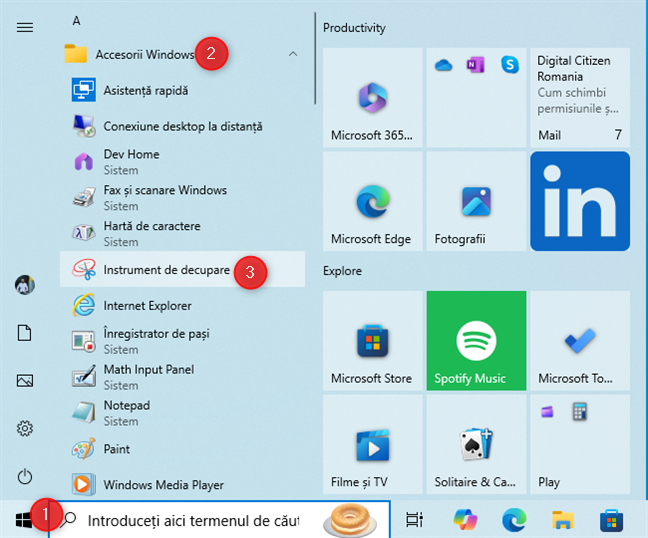This screenshot has height=538, width=648.
Task: Open the Spotify Music tile
Action: click(476, 341)
